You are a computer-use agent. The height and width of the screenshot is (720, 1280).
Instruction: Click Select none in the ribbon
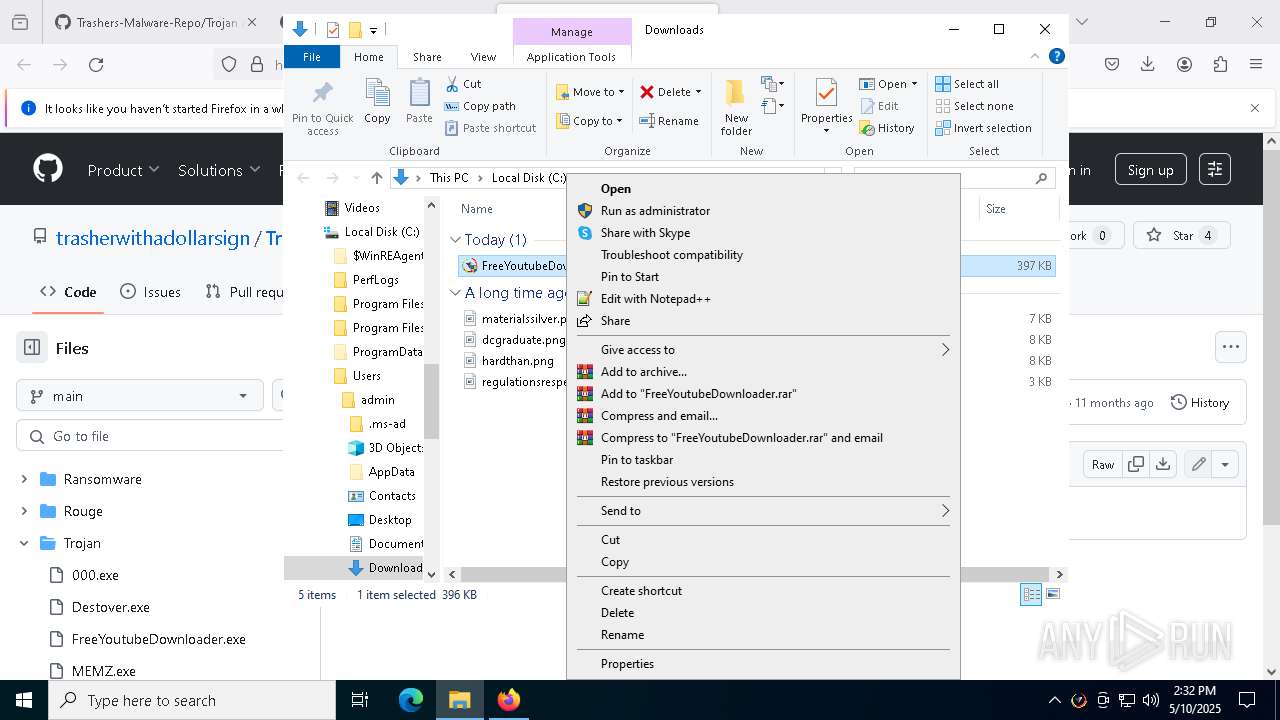(974, 106)
